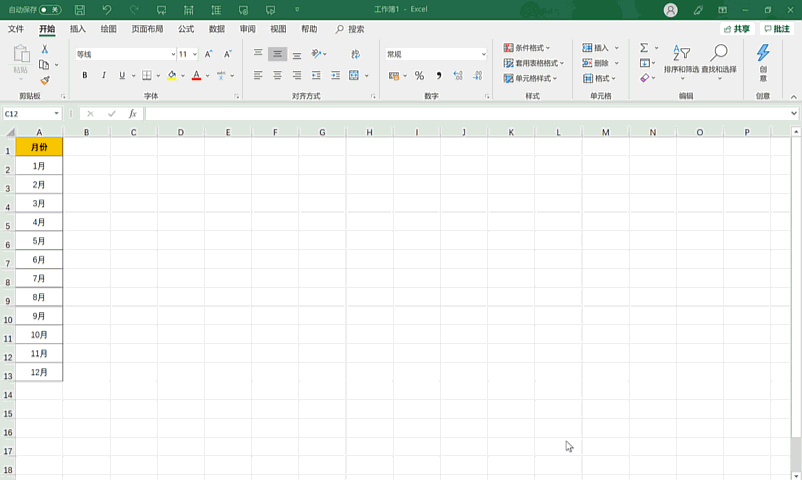
Task: Apply italic formatting
Action: [104, 75]
